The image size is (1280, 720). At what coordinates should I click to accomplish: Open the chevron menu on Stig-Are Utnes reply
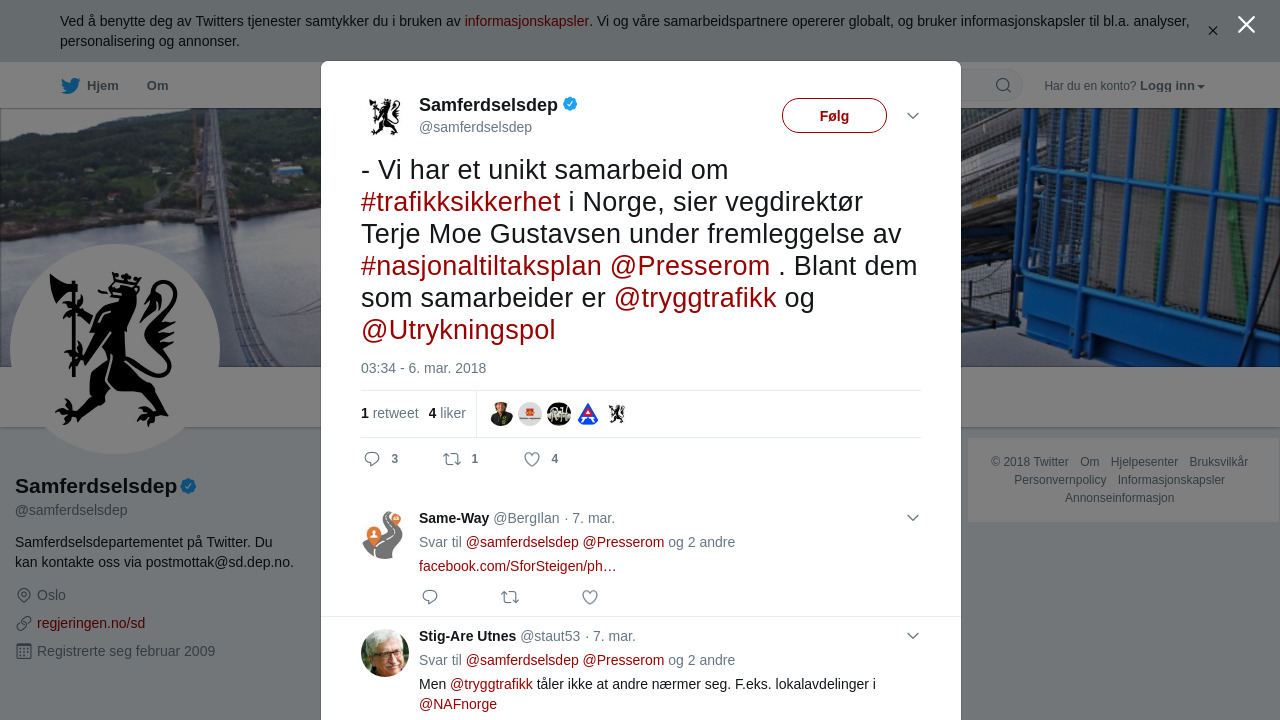[913, 636]
